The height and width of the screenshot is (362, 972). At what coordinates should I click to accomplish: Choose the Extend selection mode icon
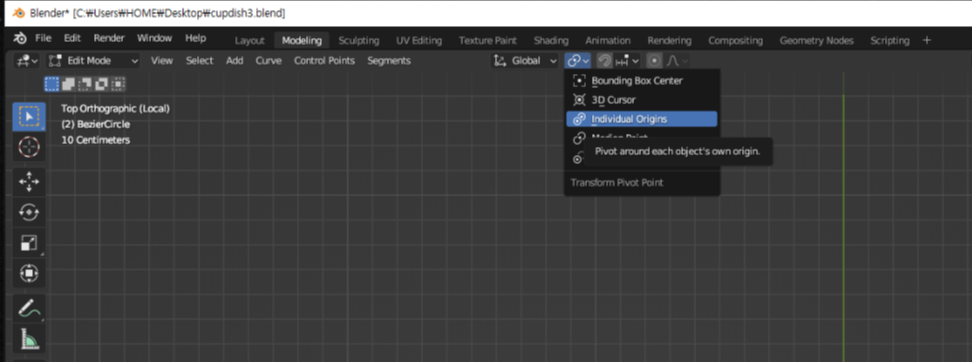[69, 84]
